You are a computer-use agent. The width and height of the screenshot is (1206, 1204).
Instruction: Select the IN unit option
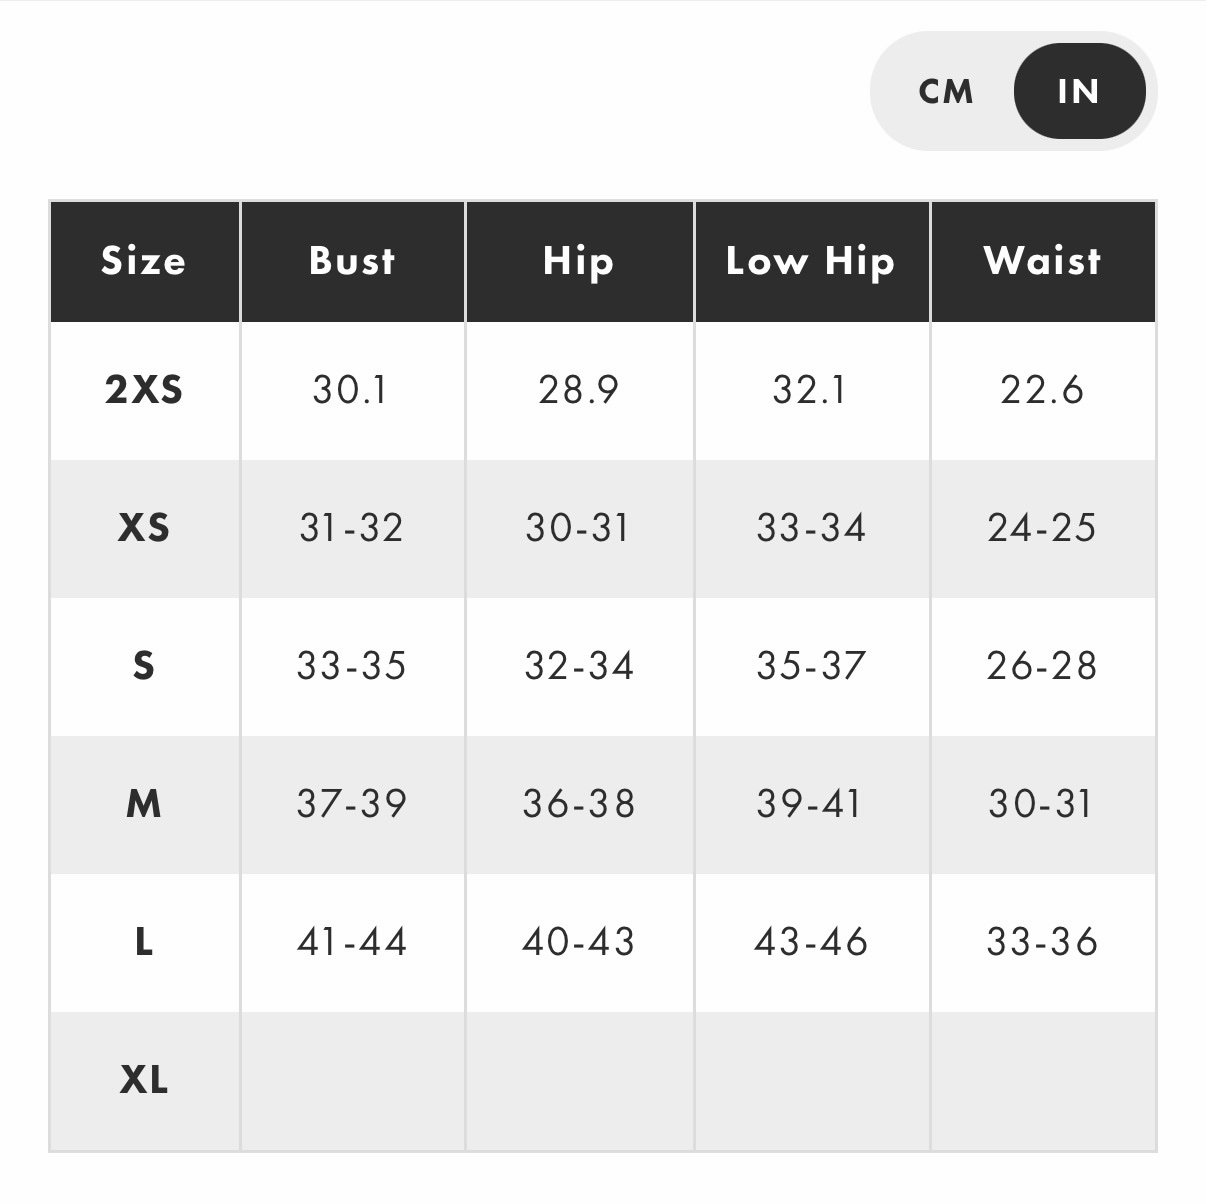coord(1079,91)
